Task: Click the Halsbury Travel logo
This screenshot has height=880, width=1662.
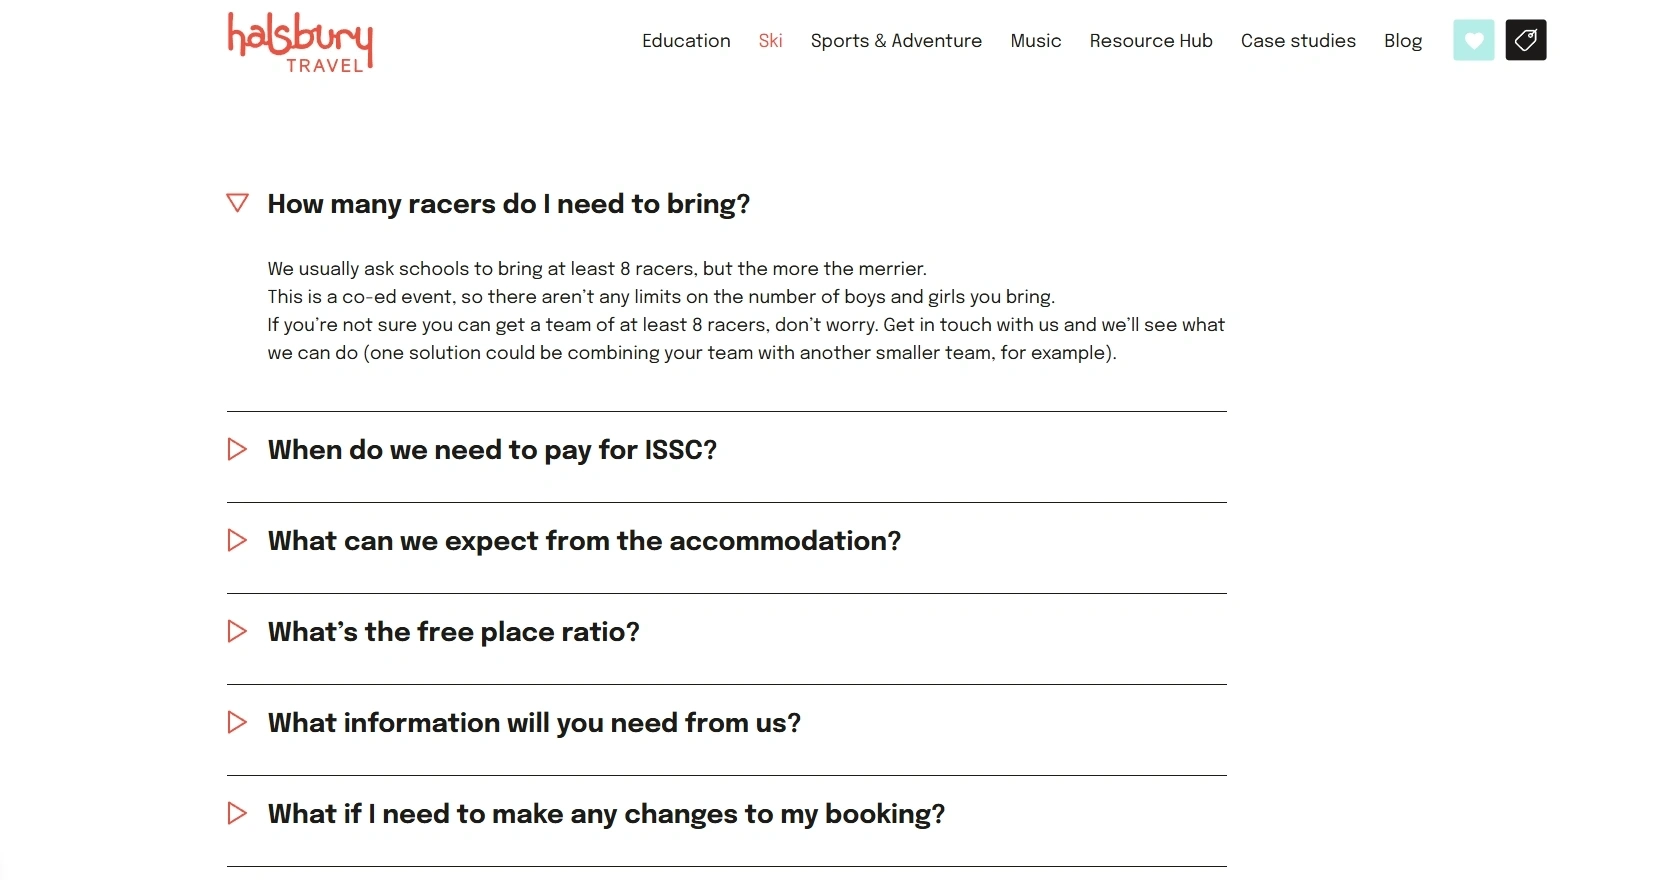Action: click(300, 42)
